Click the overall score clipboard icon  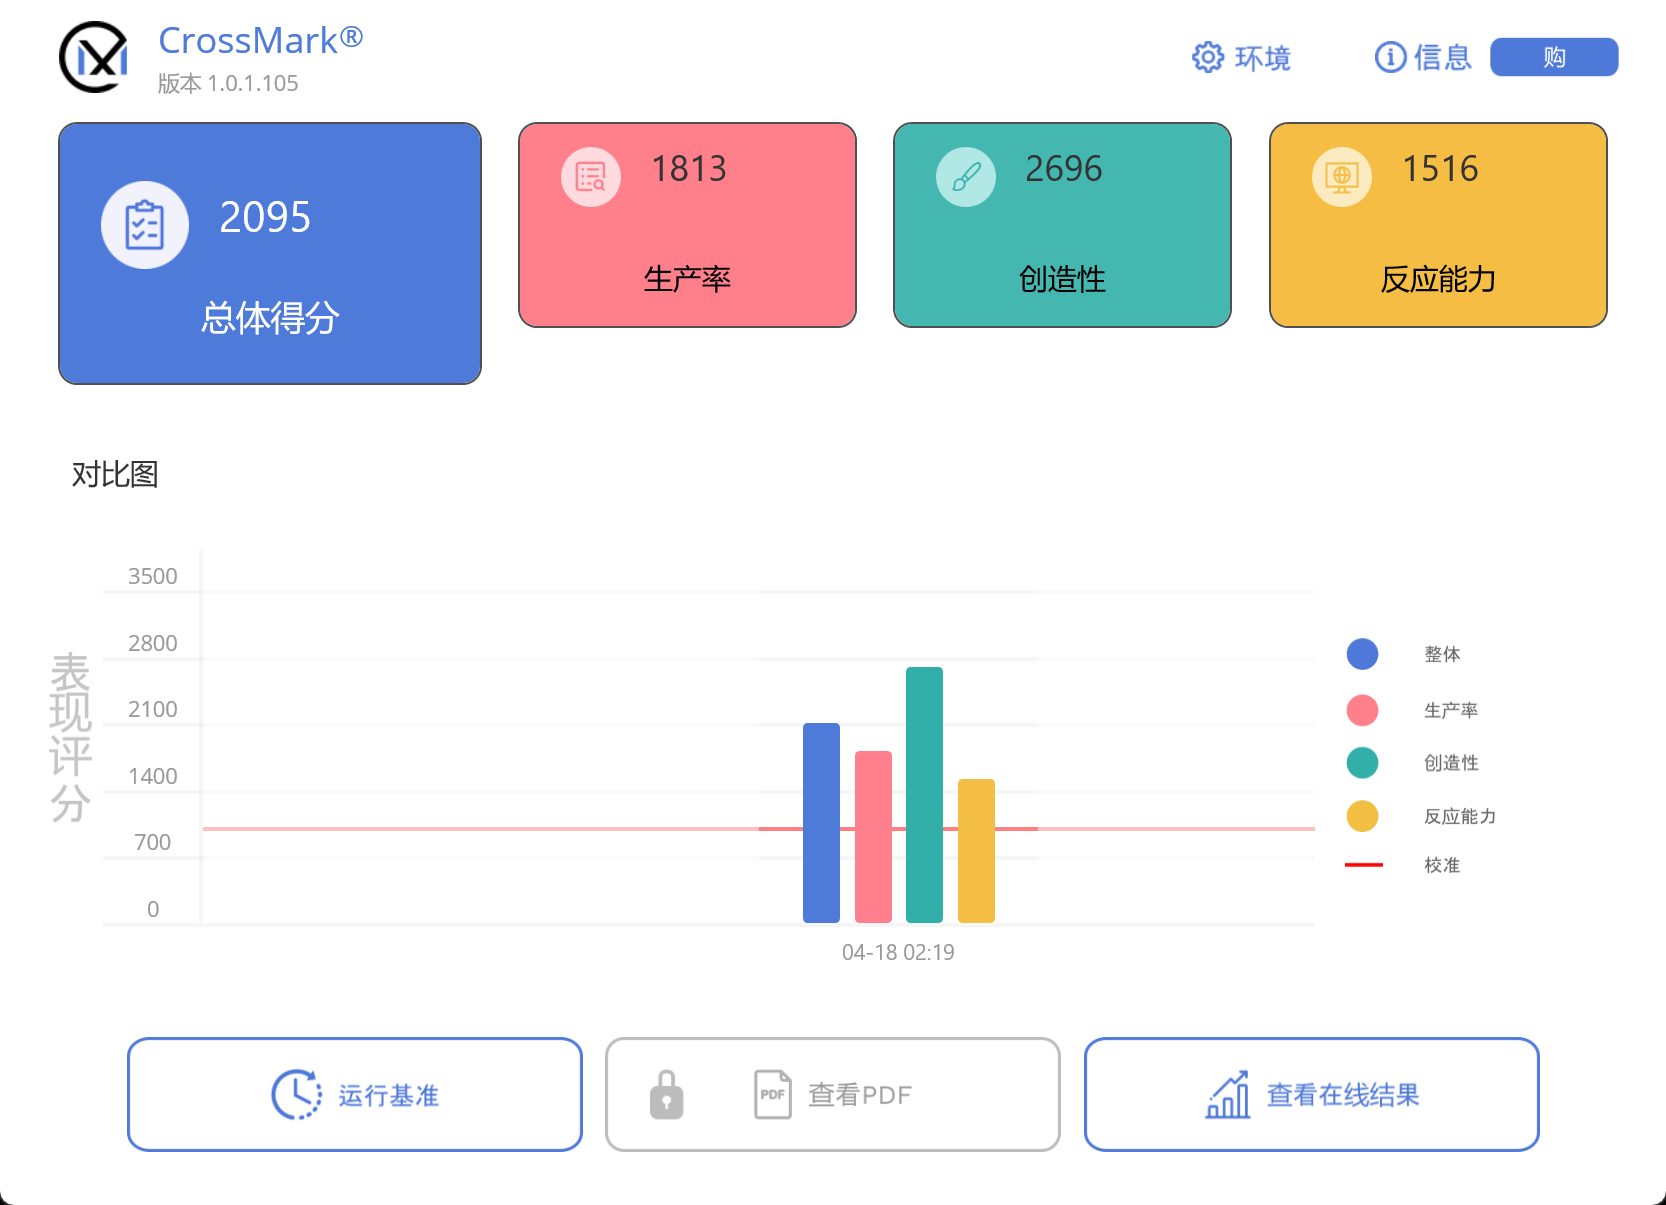coord(145,225)
